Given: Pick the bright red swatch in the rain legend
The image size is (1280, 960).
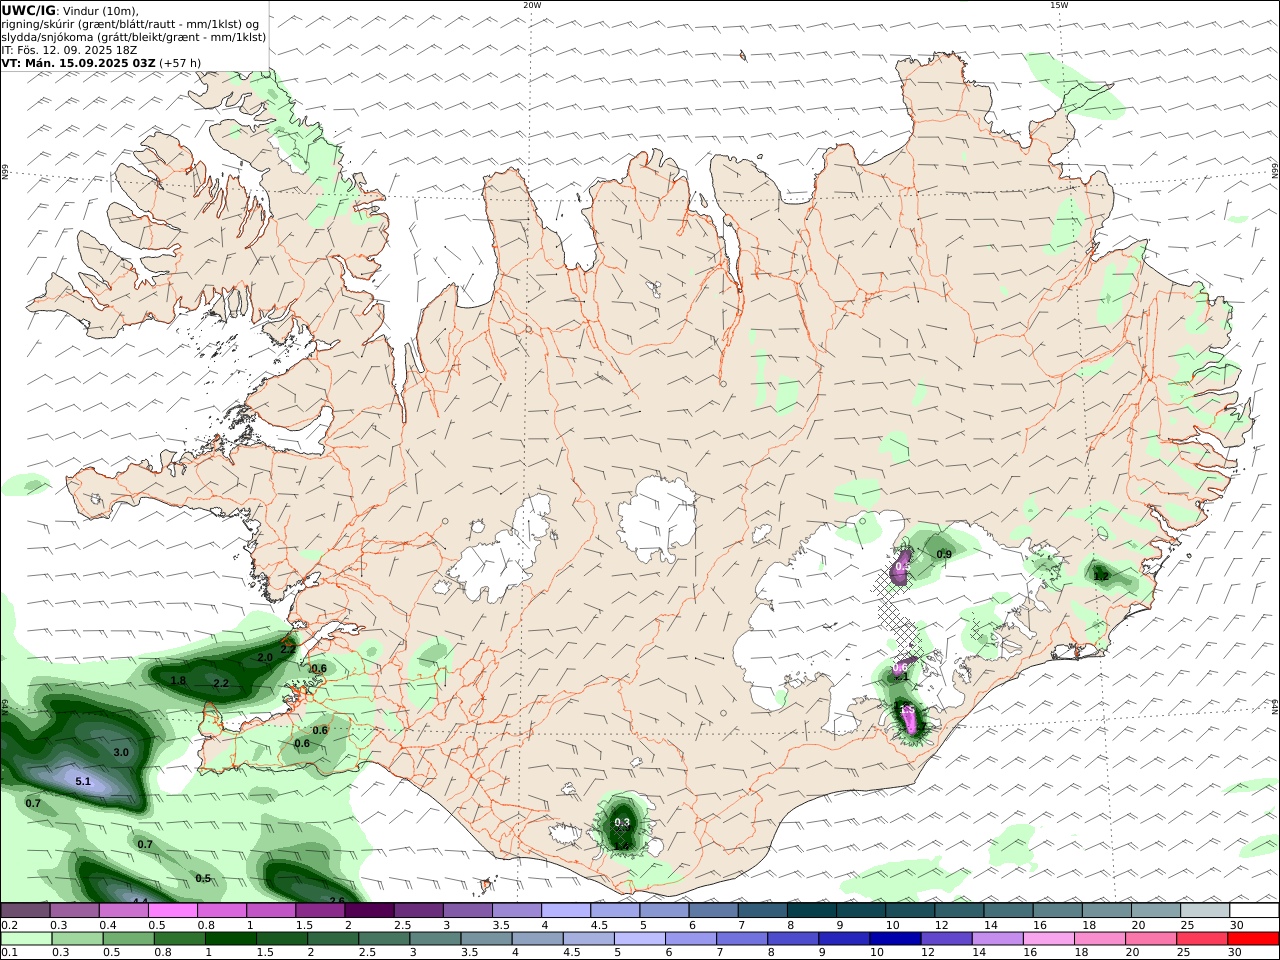Looking at the screenshot, I should point(1253,939).
